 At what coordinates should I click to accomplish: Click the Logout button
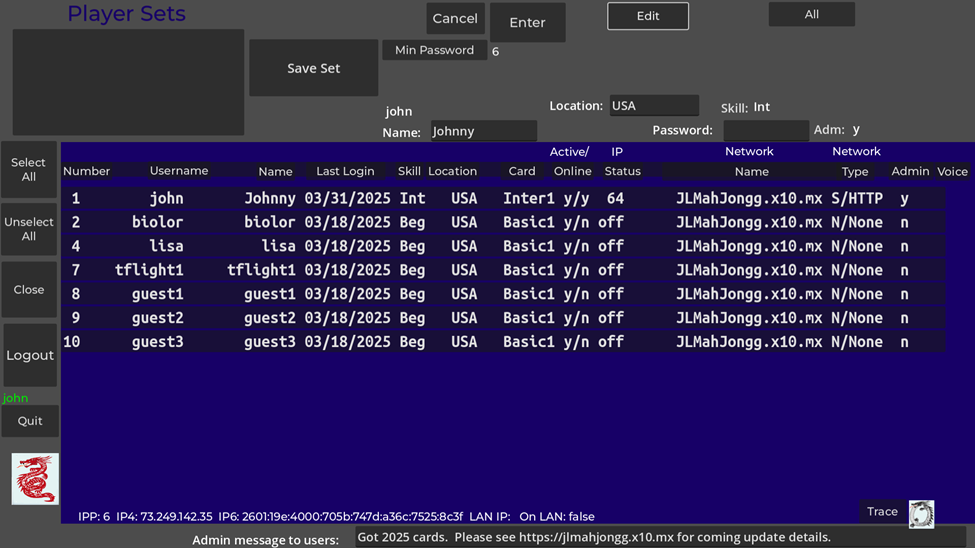[x=30, y=355]
